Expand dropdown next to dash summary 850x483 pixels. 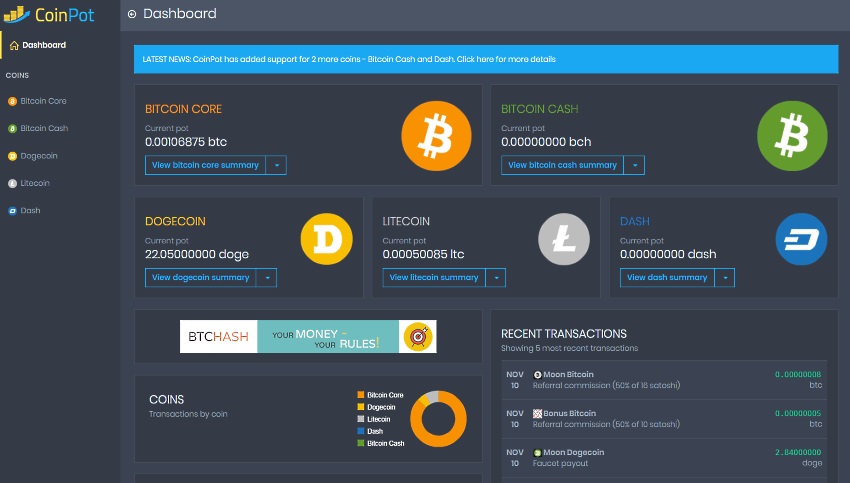click(x=725, y=278)
